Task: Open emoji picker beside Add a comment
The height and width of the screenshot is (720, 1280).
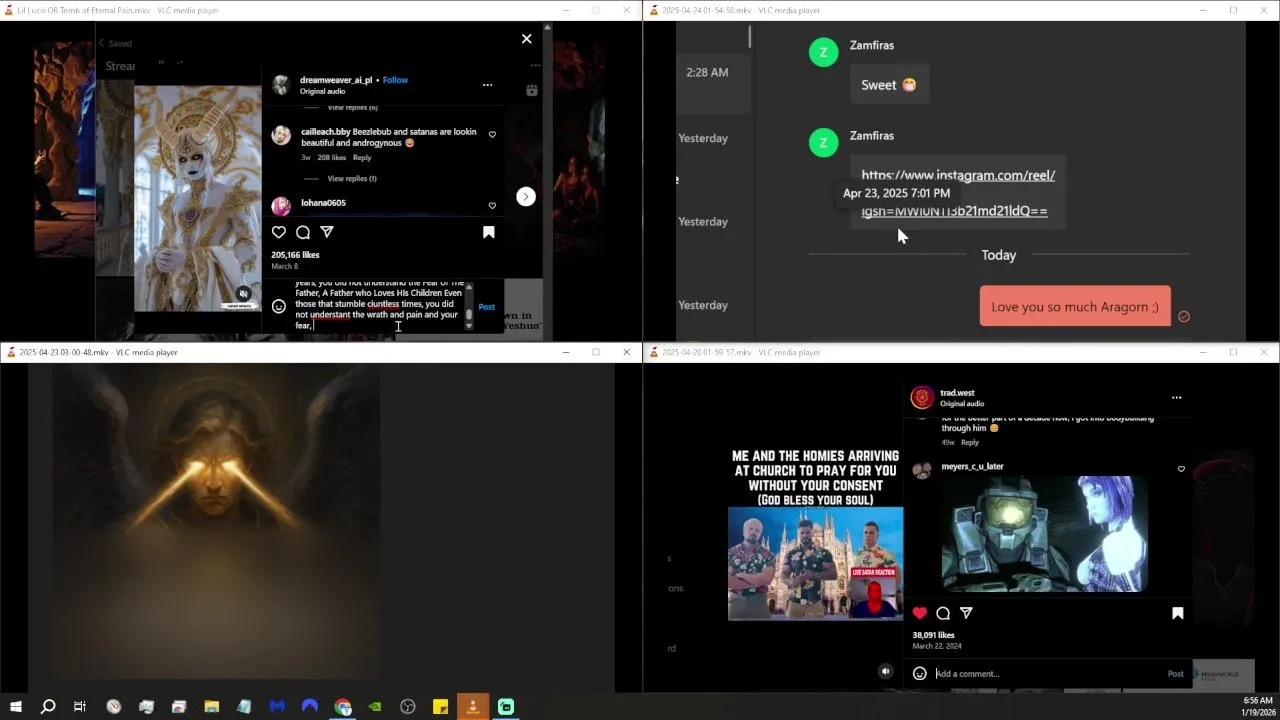Action: [920, 674]
